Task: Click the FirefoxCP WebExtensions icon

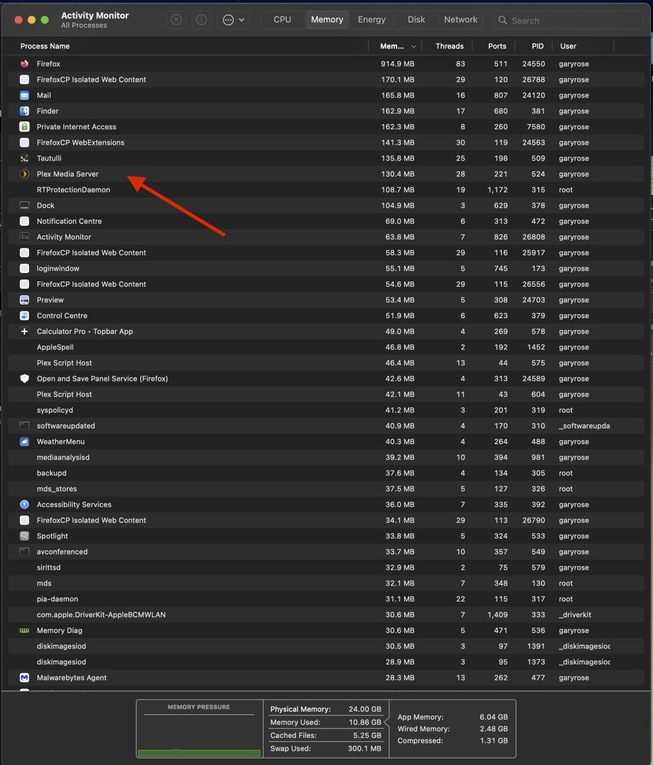Action: [24, 142]
